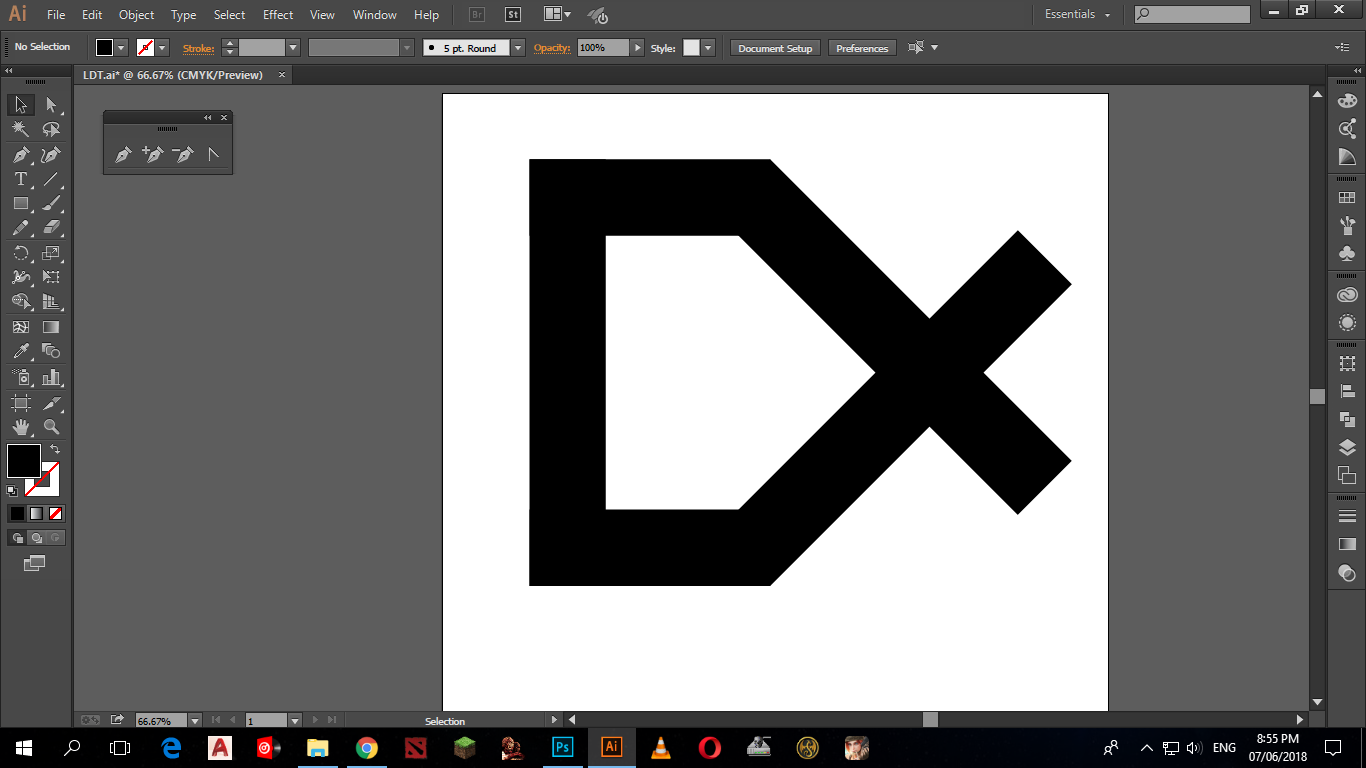Select the Pencil tool

click(x=21, y=228)
